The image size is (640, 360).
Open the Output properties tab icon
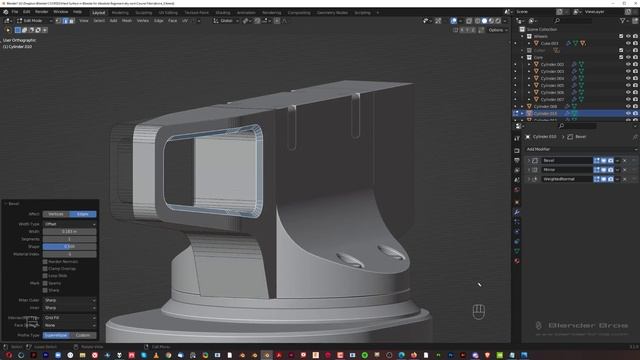pyautogui.click(x=517, y=160)
